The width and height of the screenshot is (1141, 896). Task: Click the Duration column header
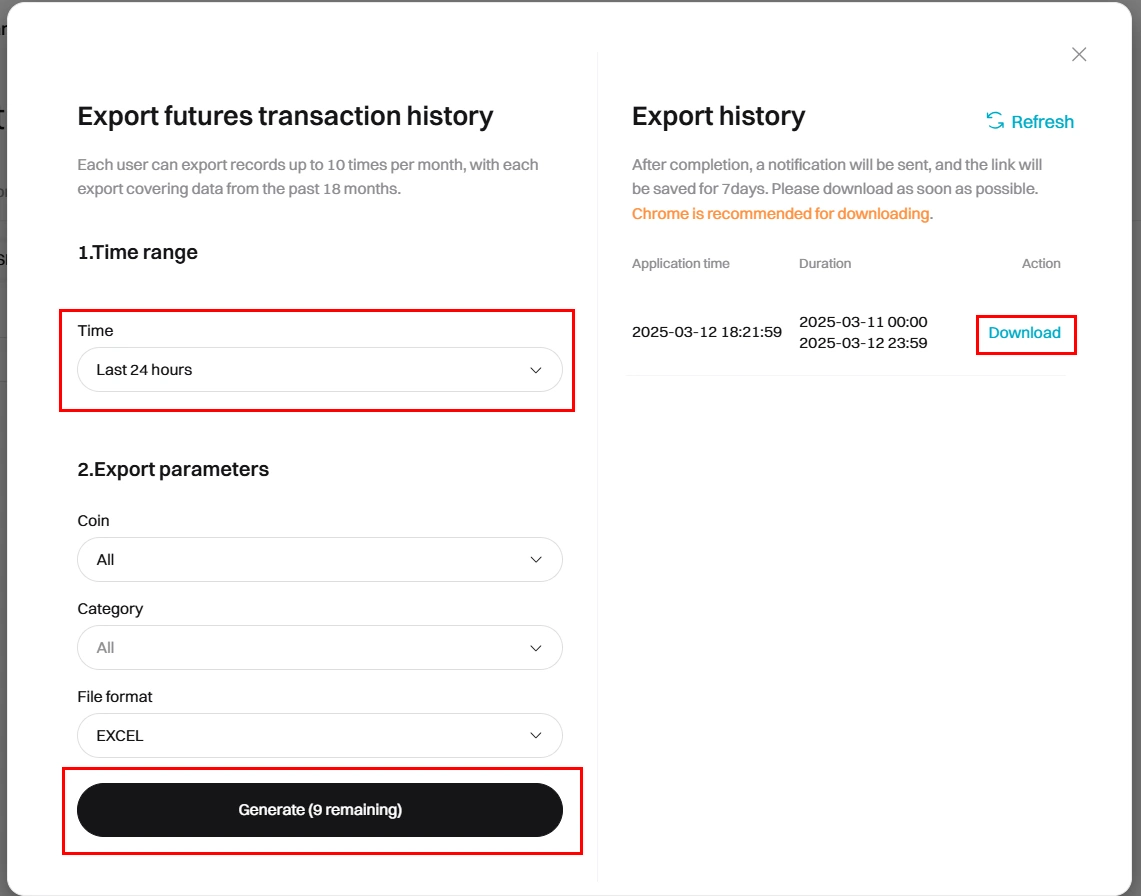[x=825, y=264]
